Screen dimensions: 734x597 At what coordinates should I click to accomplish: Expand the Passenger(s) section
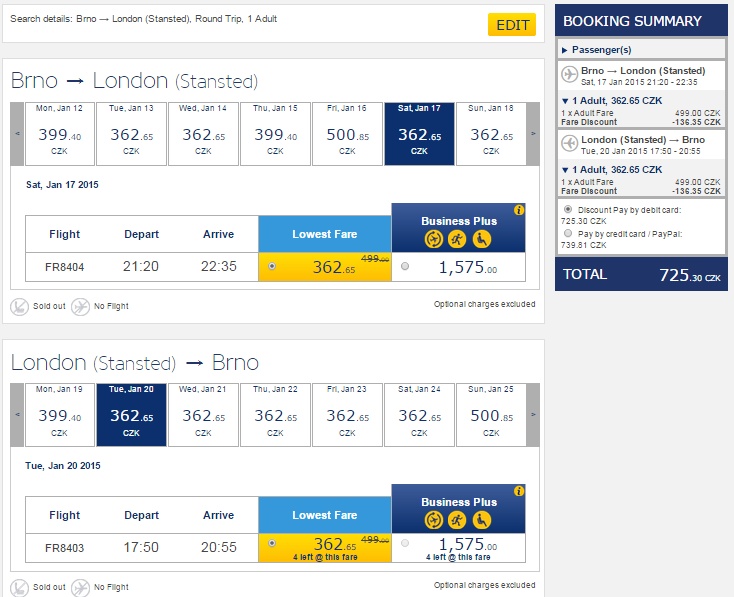pos(597,50)
